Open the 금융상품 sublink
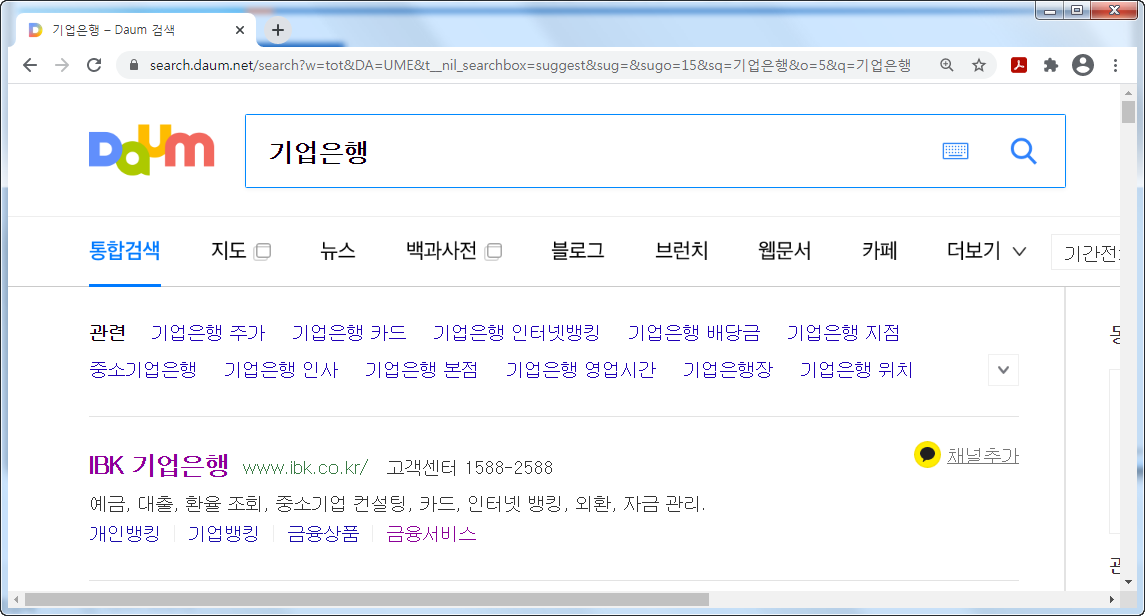 323,534
